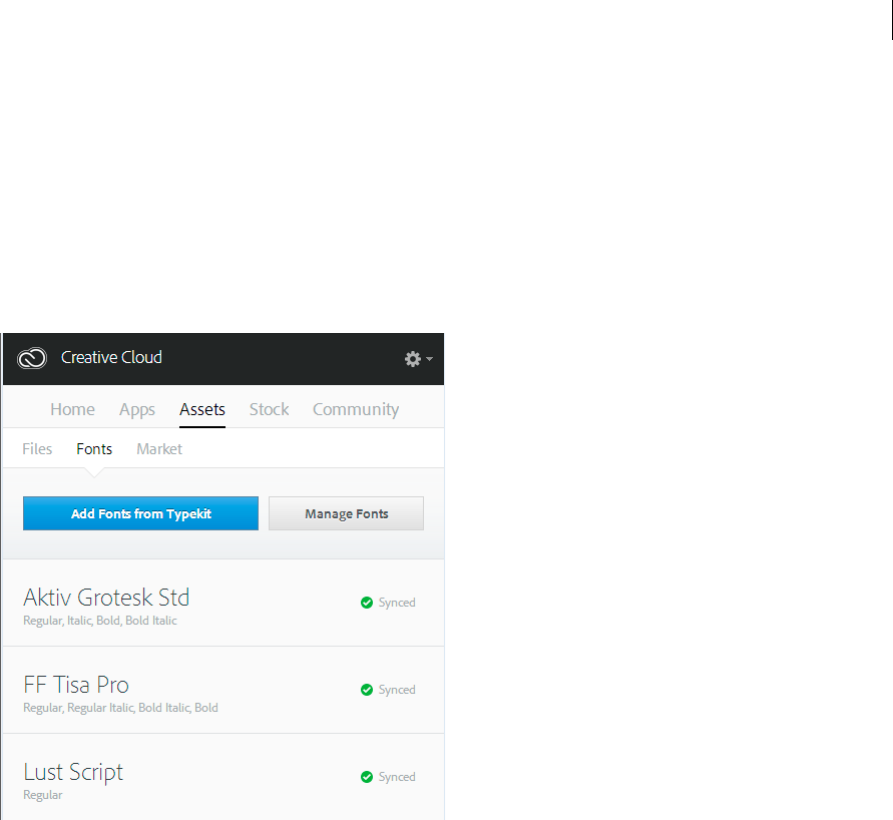Select the Assets tab

coord(202,409)
